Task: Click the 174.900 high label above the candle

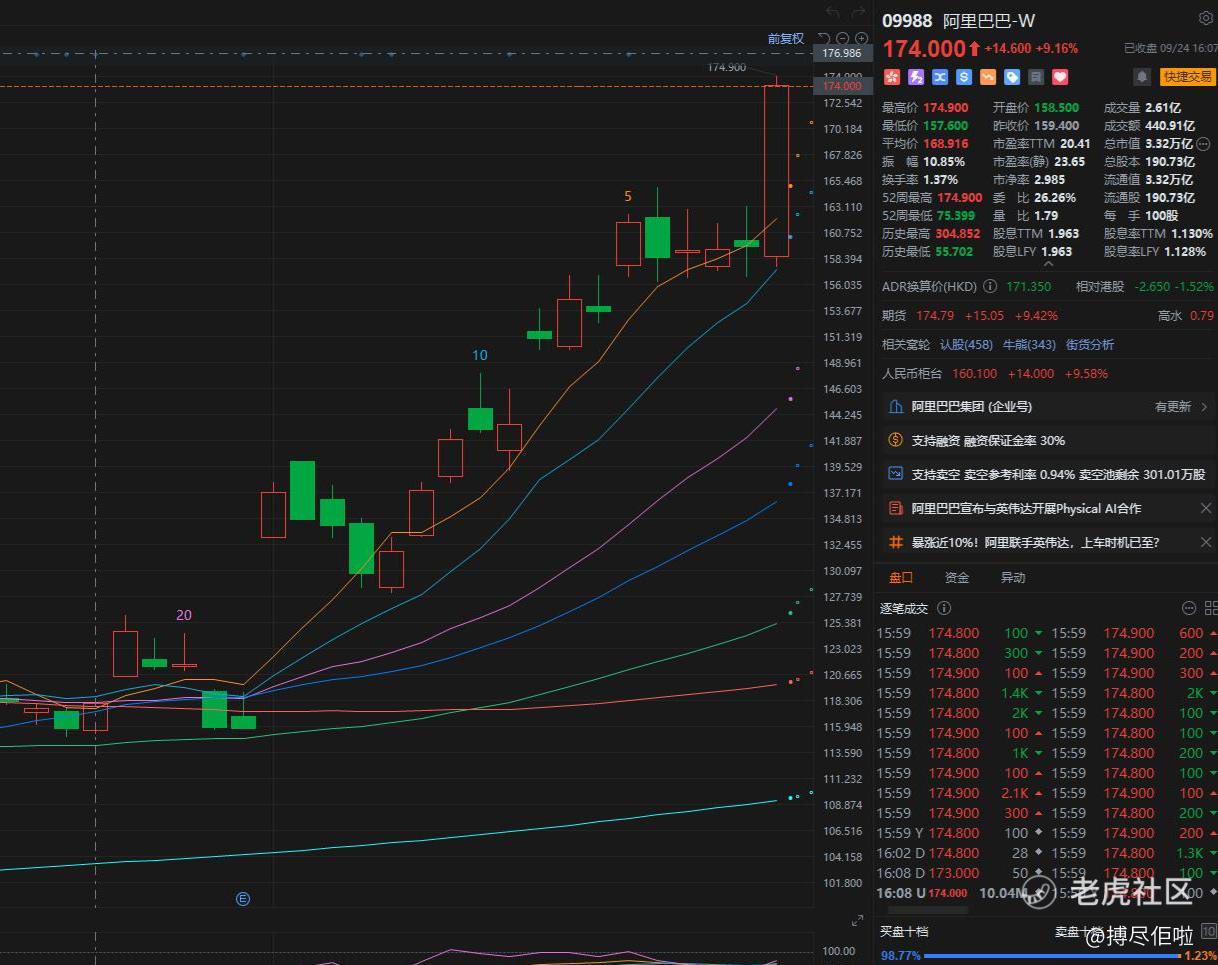Action: (x=727, y=67)
